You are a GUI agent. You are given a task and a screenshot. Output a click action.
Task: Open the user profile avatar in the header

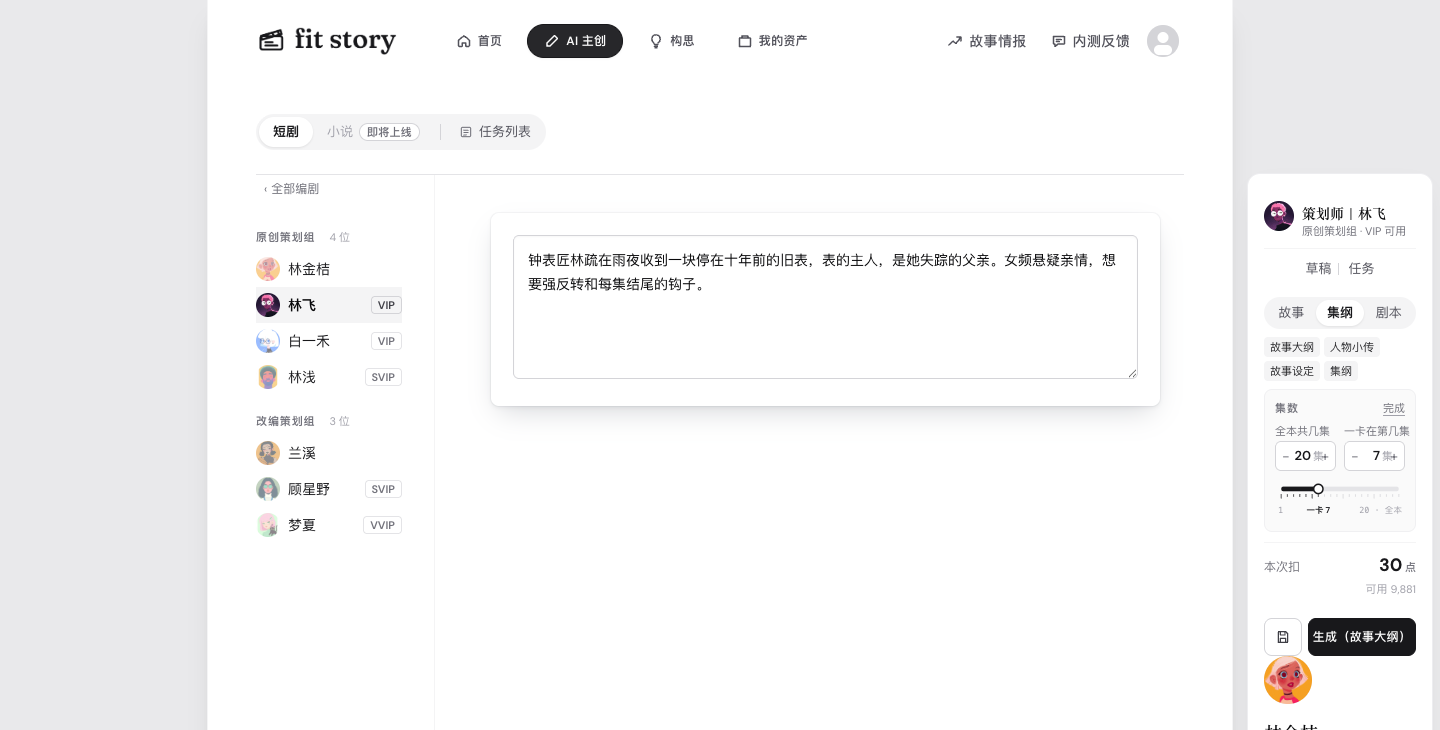(1163, 41)
